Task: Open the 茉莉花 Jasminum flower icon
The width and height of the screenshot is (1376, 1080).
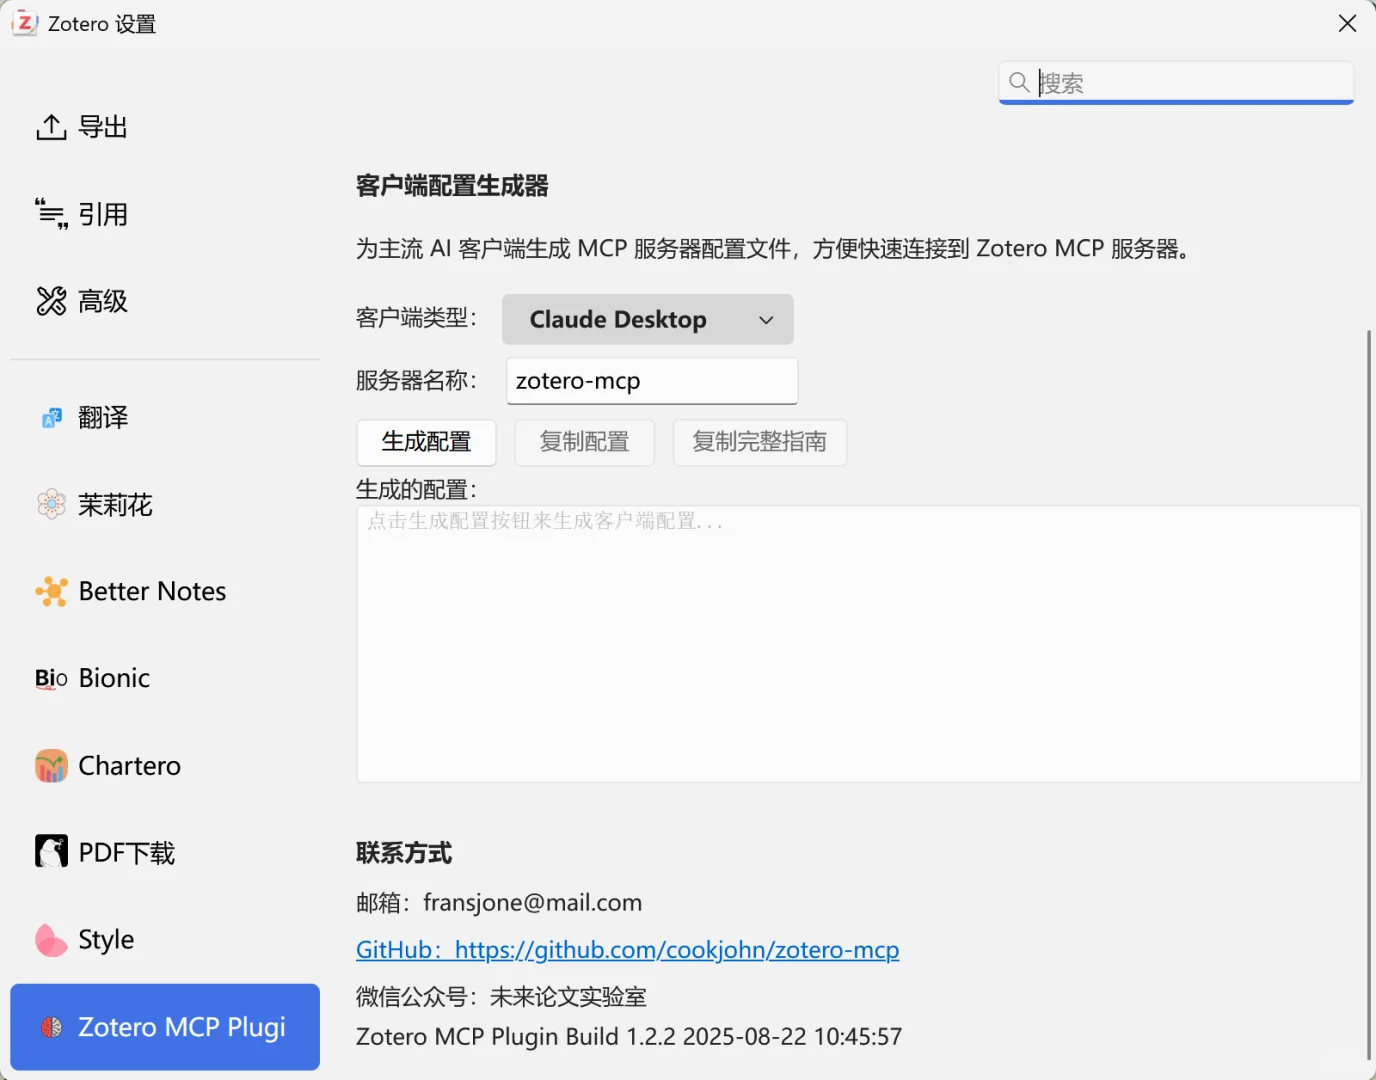Action: 51,504
